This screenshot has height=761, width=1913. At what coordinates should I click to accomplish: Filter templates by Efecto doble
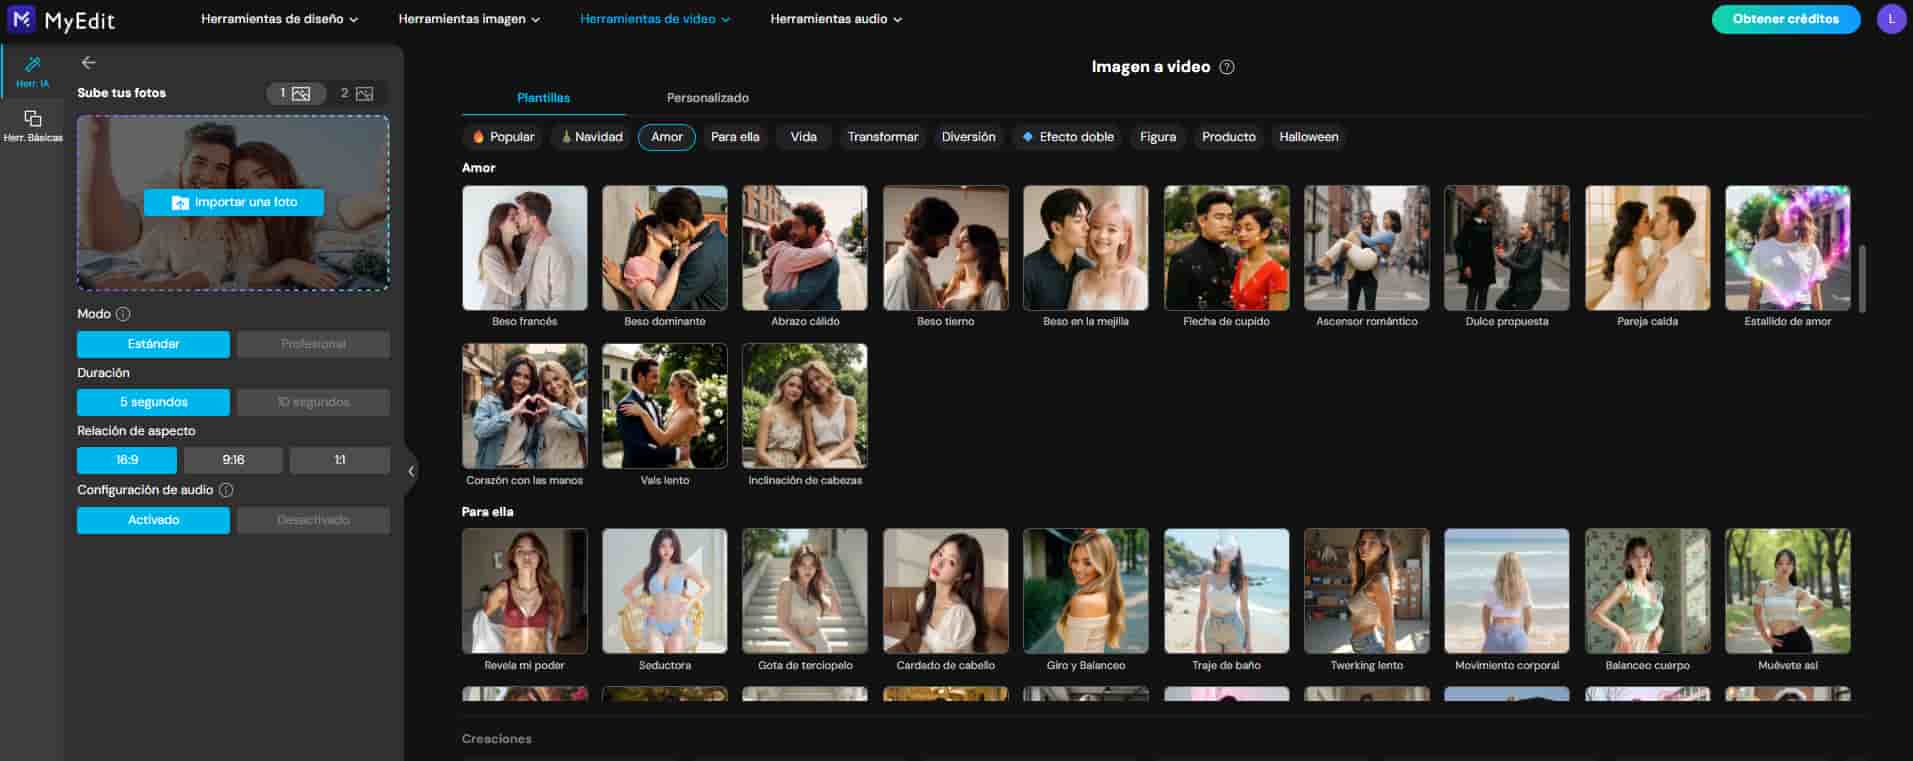1067,137
